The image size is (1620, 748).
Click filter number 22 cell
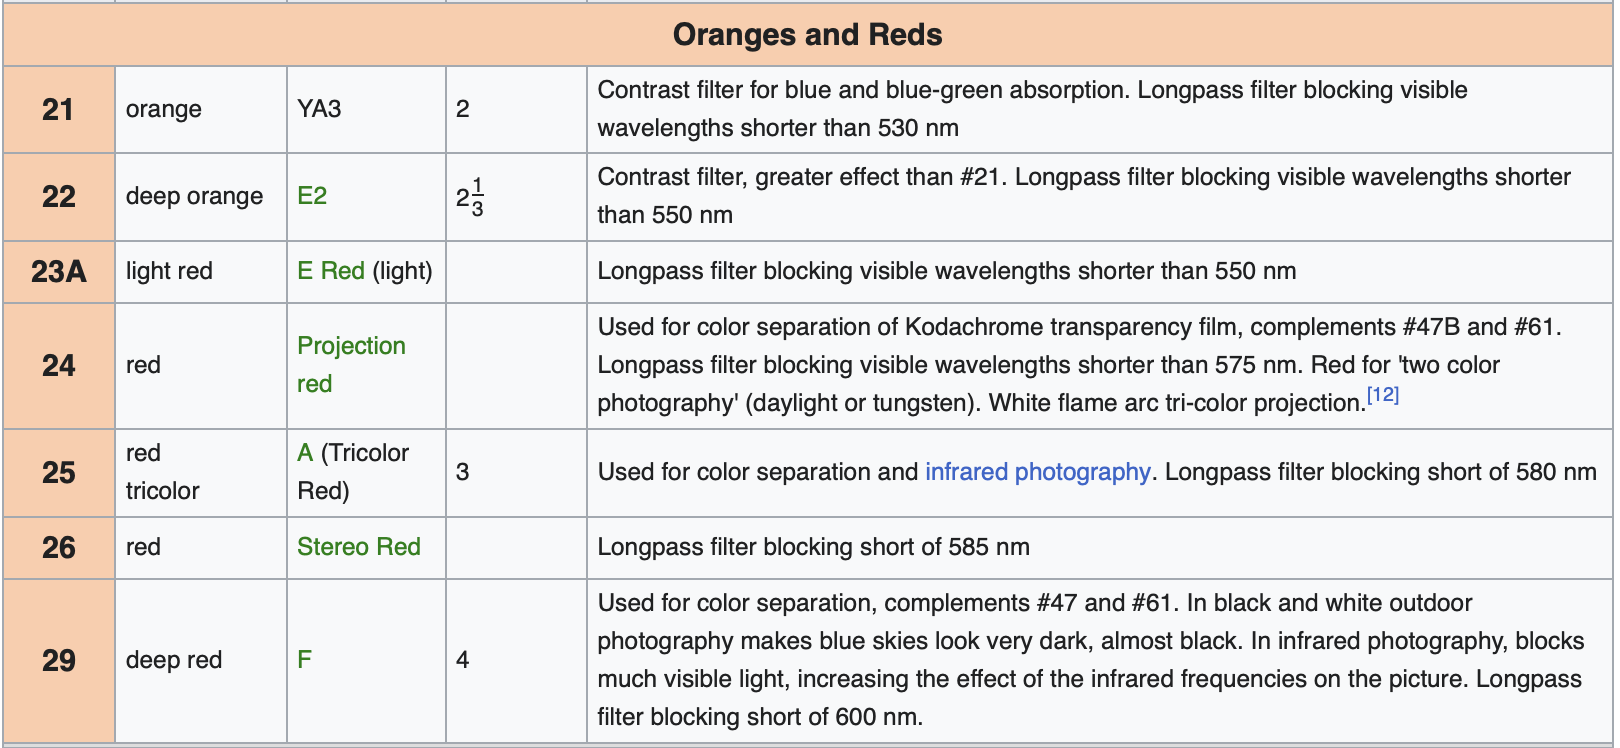[x=59, y=197]
